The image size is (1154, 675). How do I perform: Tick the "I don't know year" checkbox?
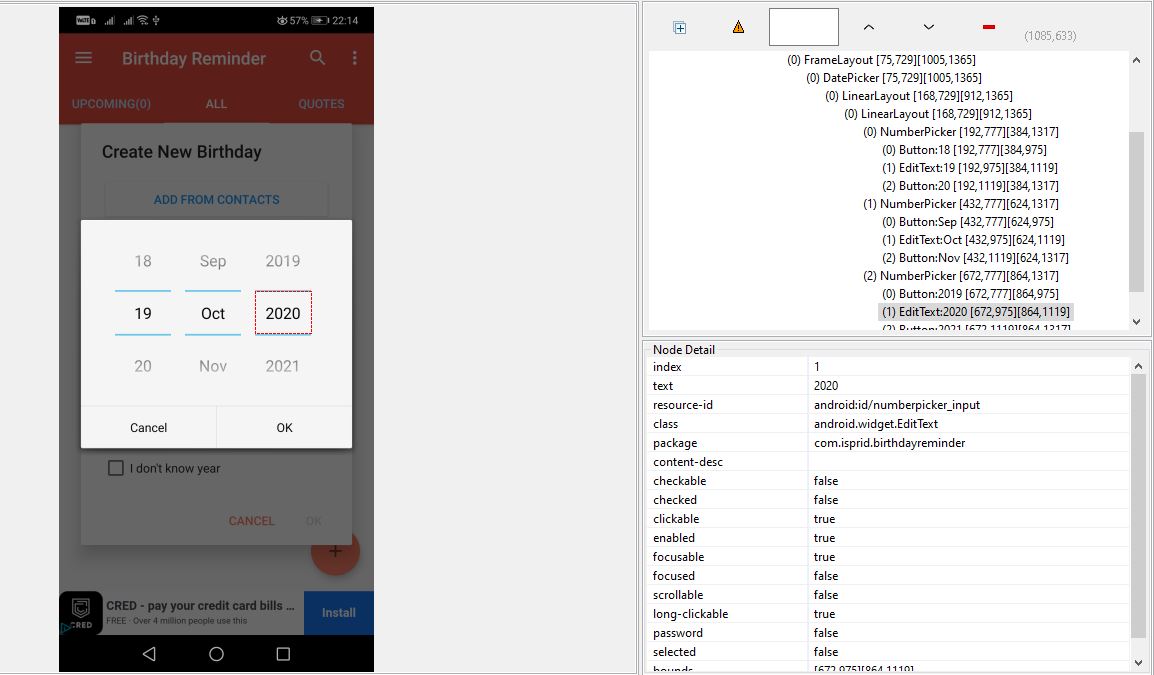coord(116,468)
